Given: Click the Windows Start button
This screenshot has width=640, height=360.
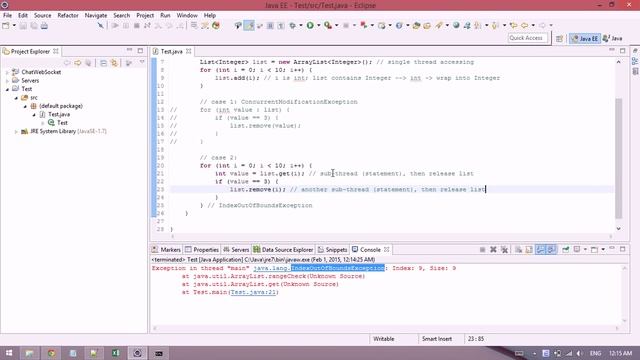Looking at the screenshot, I should [9, 353].
